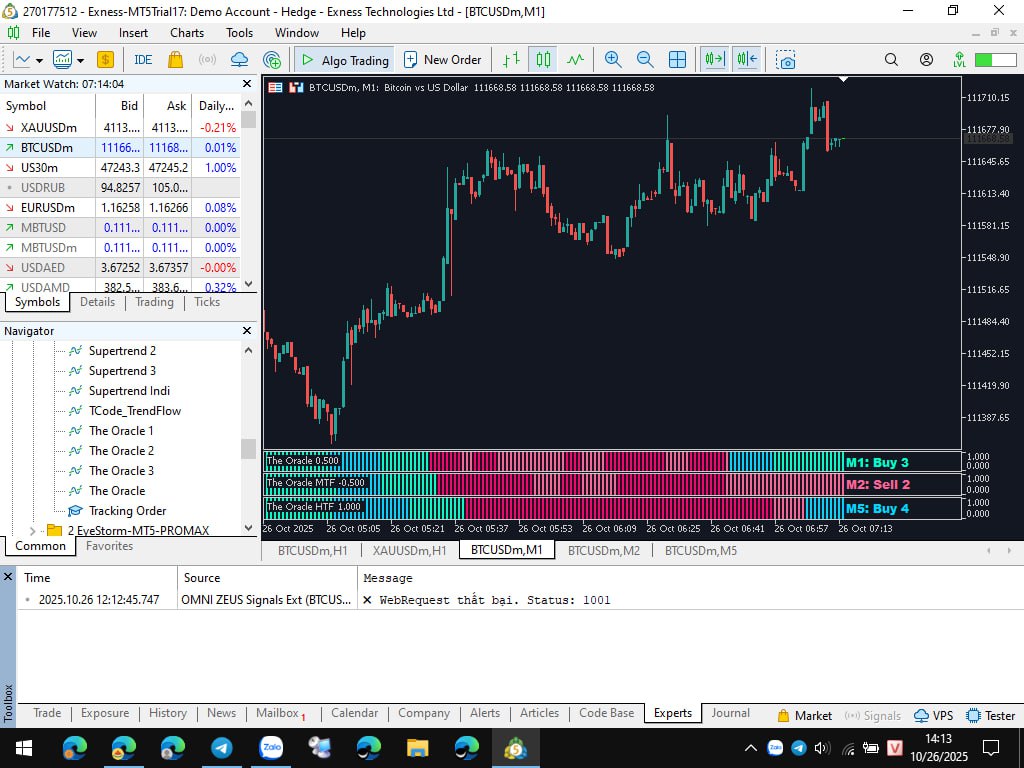Open the Favorites tab in Navigator
The image size is (1024, 768).
[109, 546]
